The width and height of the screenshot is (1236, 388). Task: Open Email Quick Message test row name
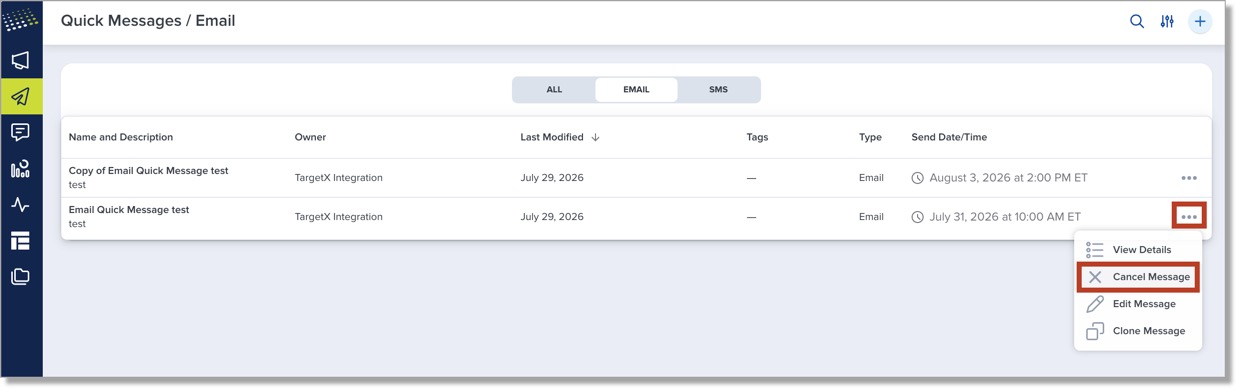pyautogui.click(x=129, y=210)
